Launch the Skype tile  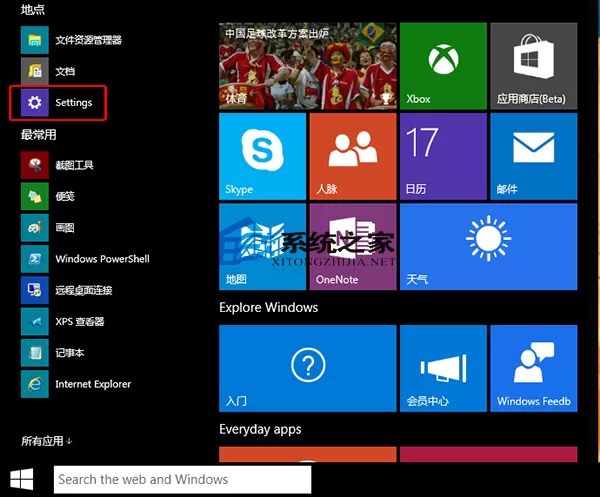coord(262,156)
